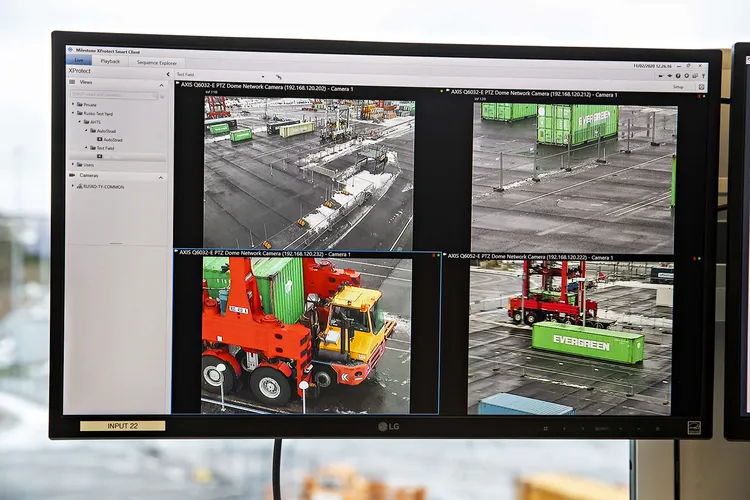Toggle full screen icon beside Setup

point(701,87)
